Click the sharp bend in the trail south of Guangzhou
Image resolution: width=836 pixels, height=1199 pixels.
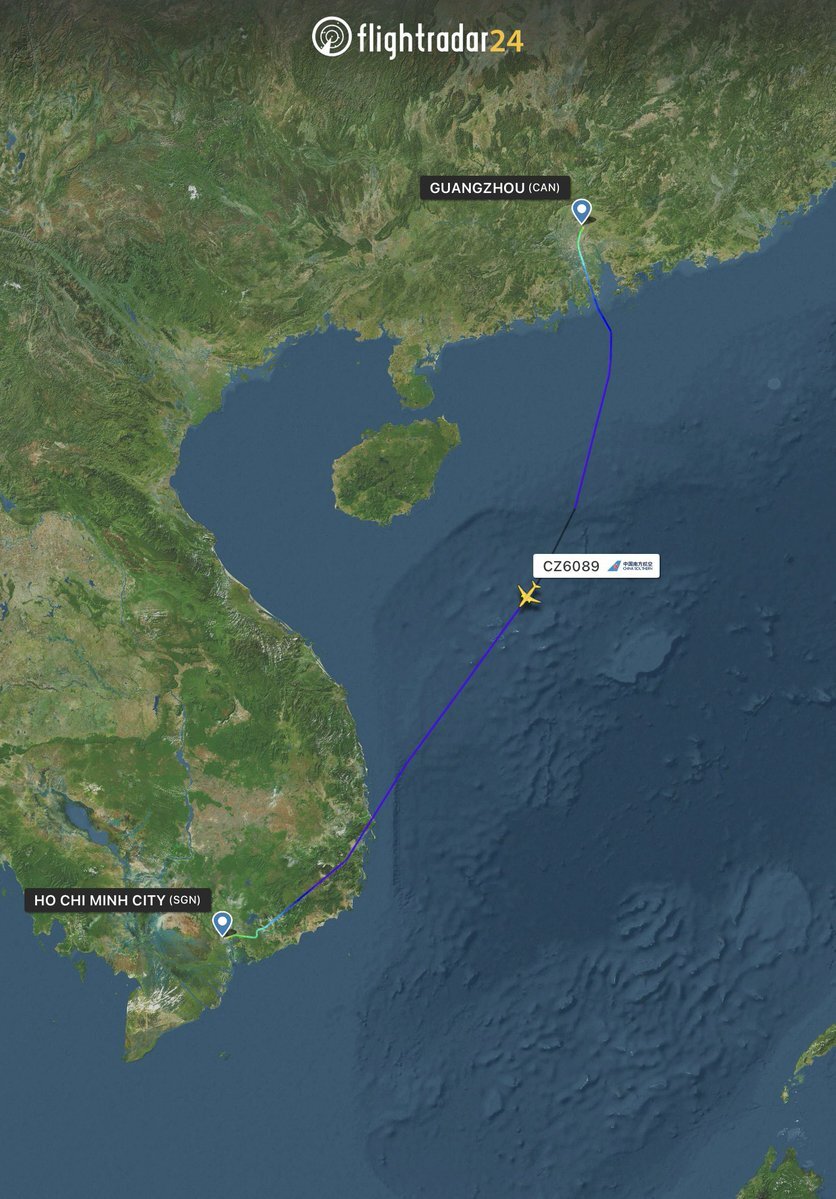point(610,331)
